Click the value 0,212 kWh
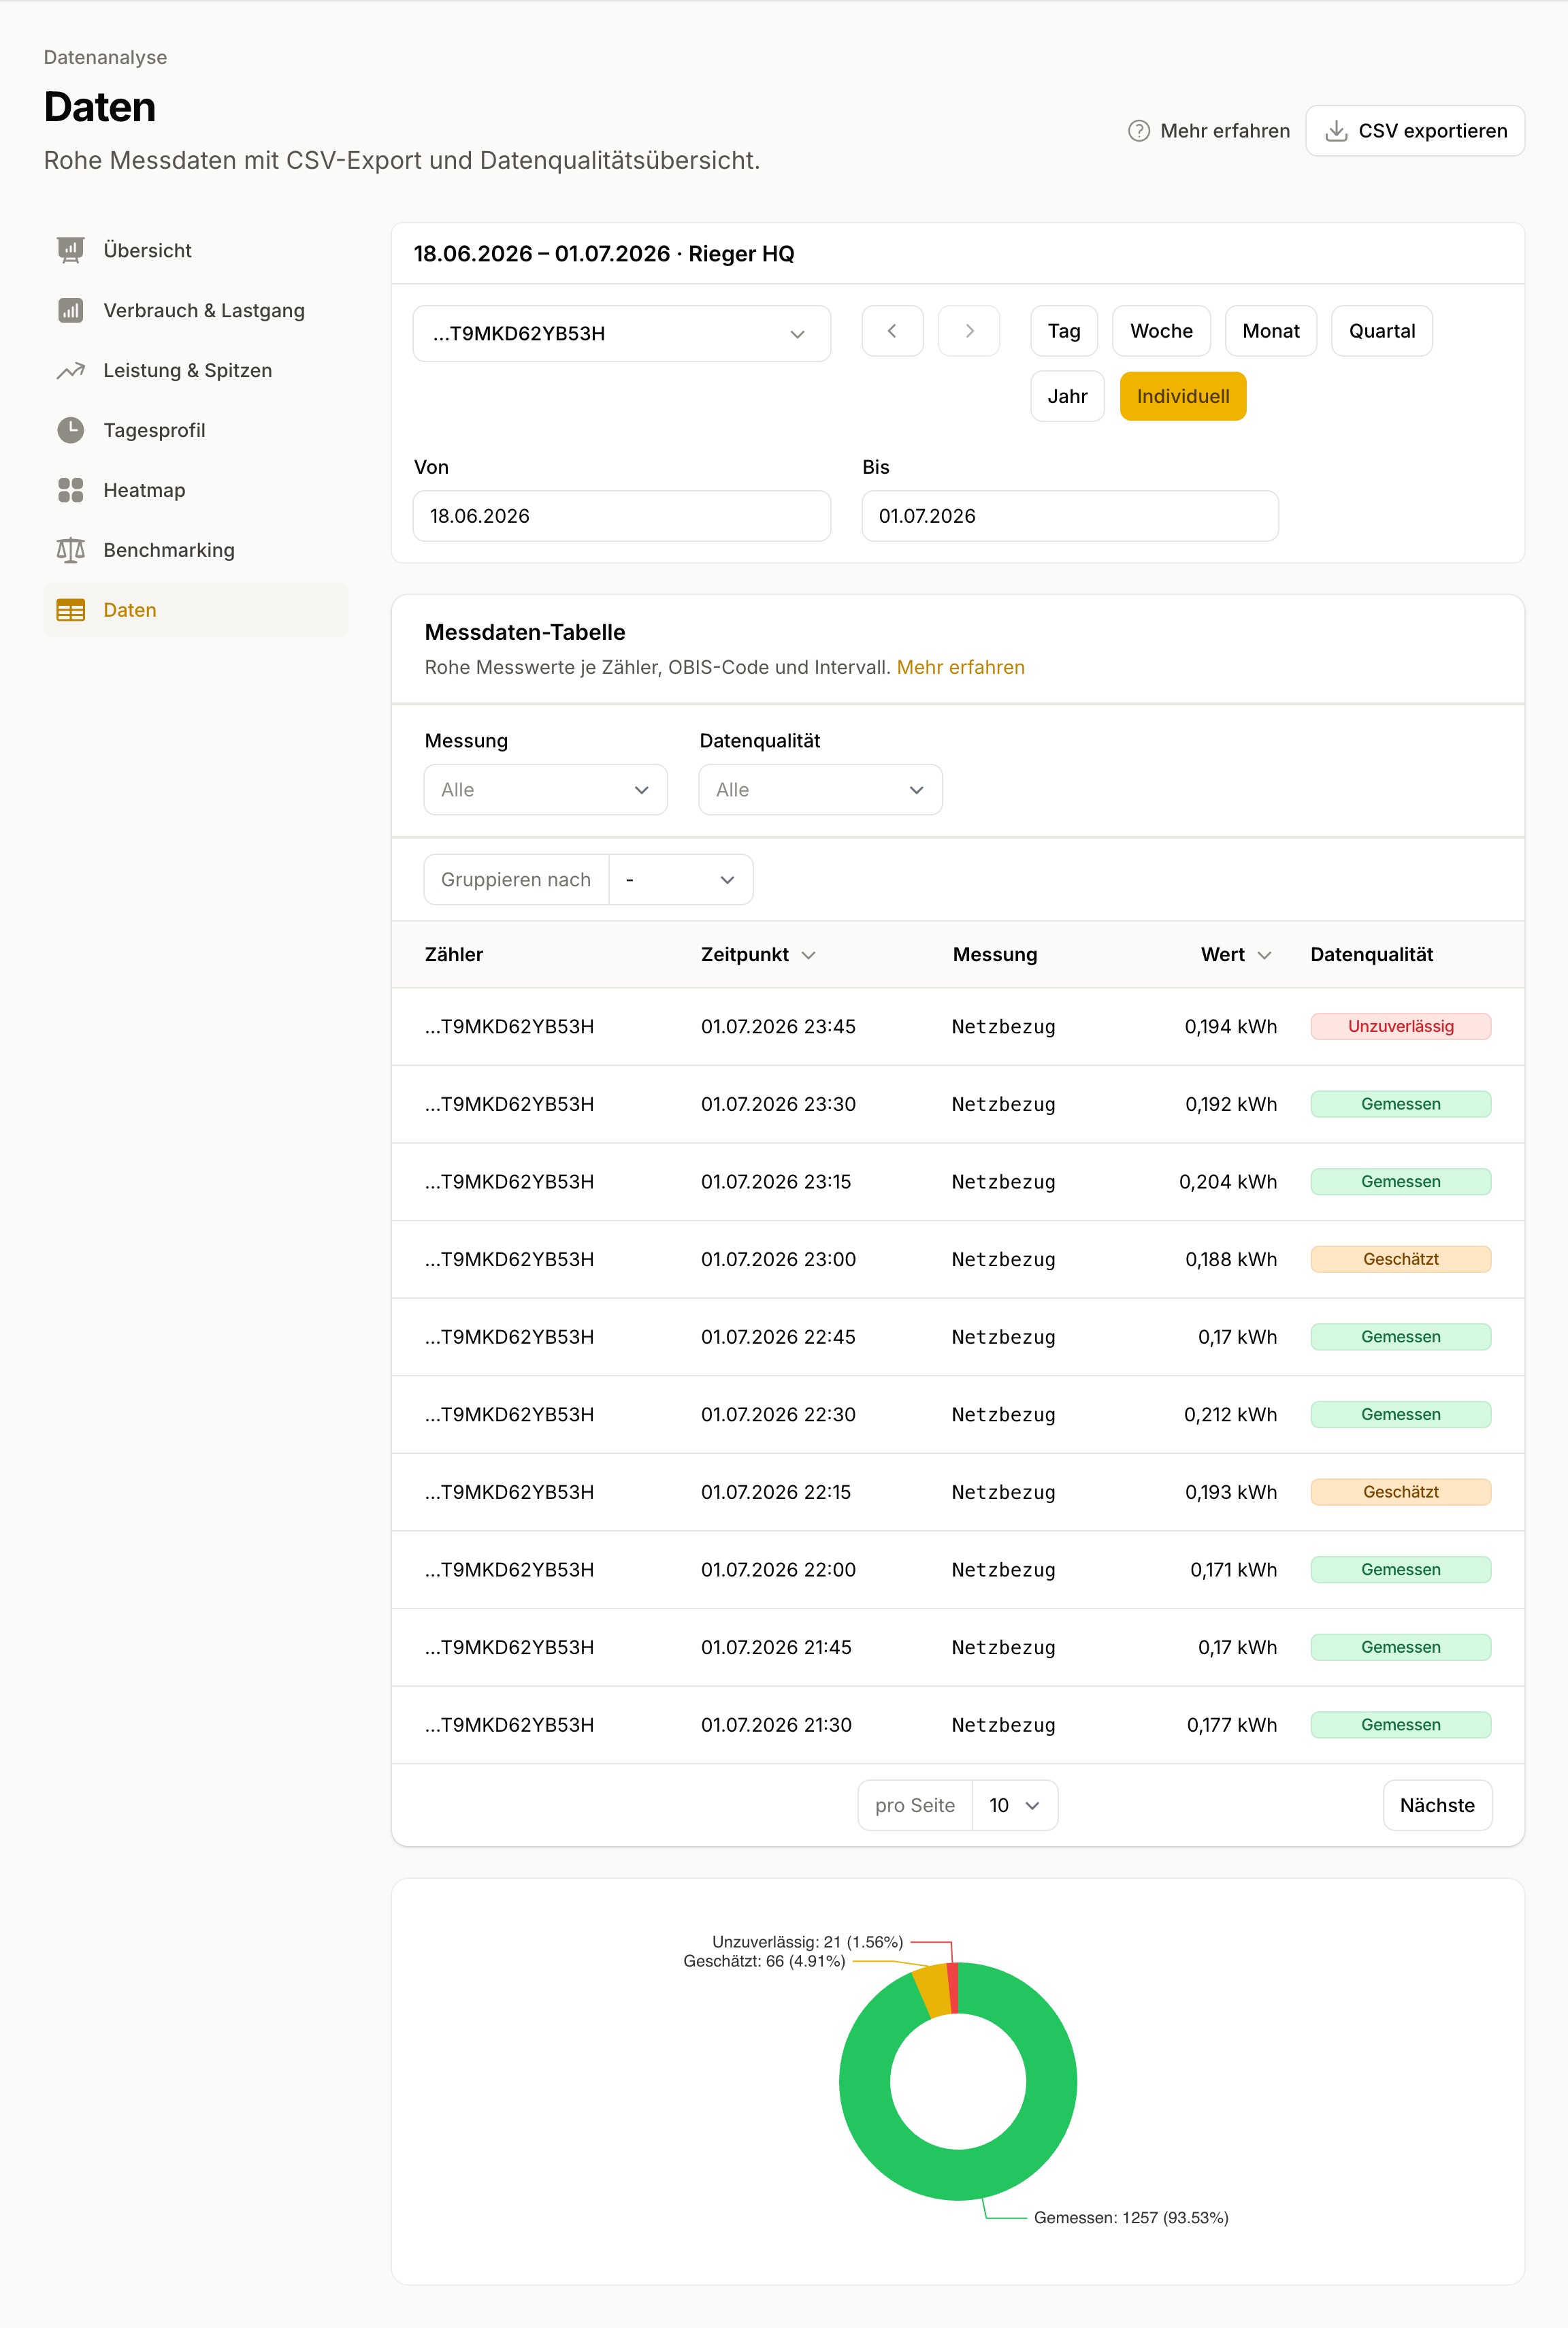Viewport: 1568px width, 2328px height. coord(1230,1414)
